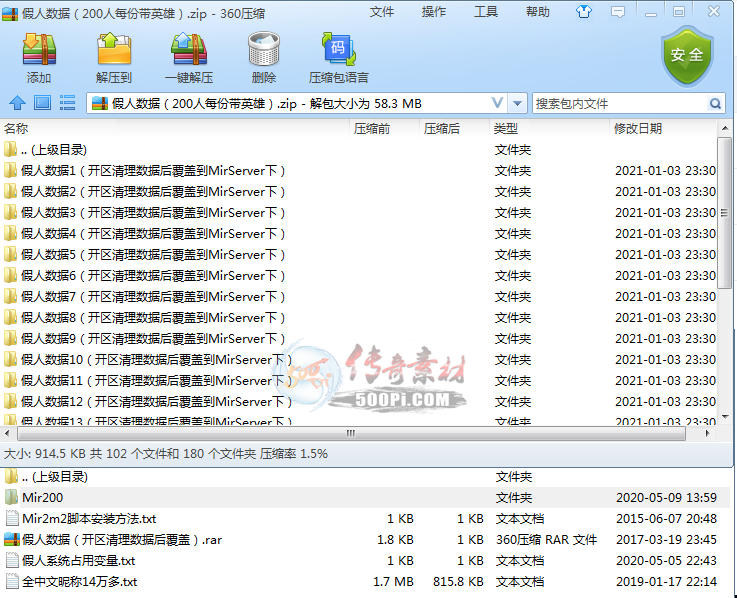Click folder icon of 假人数据5 row
Viewport: 737px width, 598px height.
click(x=10, y=254)
